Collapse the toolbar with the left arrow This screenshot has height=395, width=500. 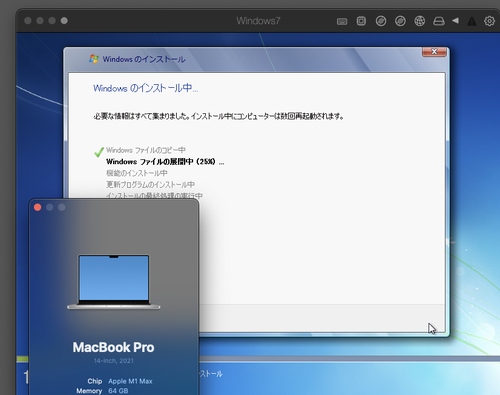455,21
